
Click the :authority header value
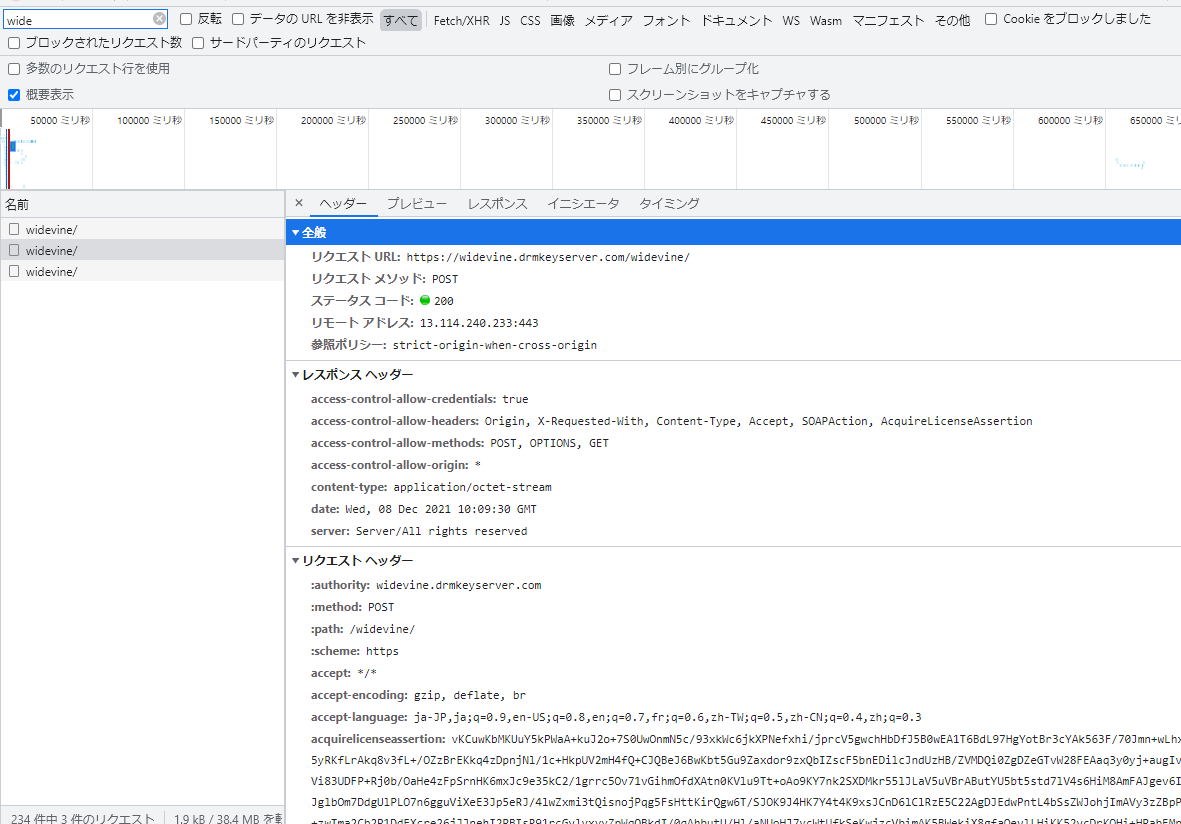coord(459,585)
